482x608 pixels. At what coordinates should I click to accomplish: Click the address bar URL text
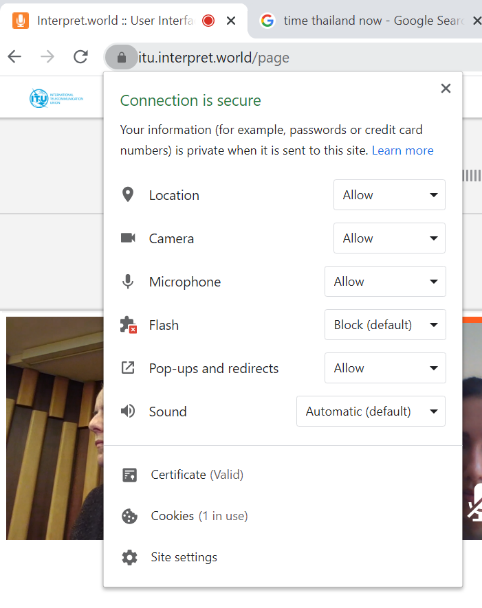coord(214,58)
